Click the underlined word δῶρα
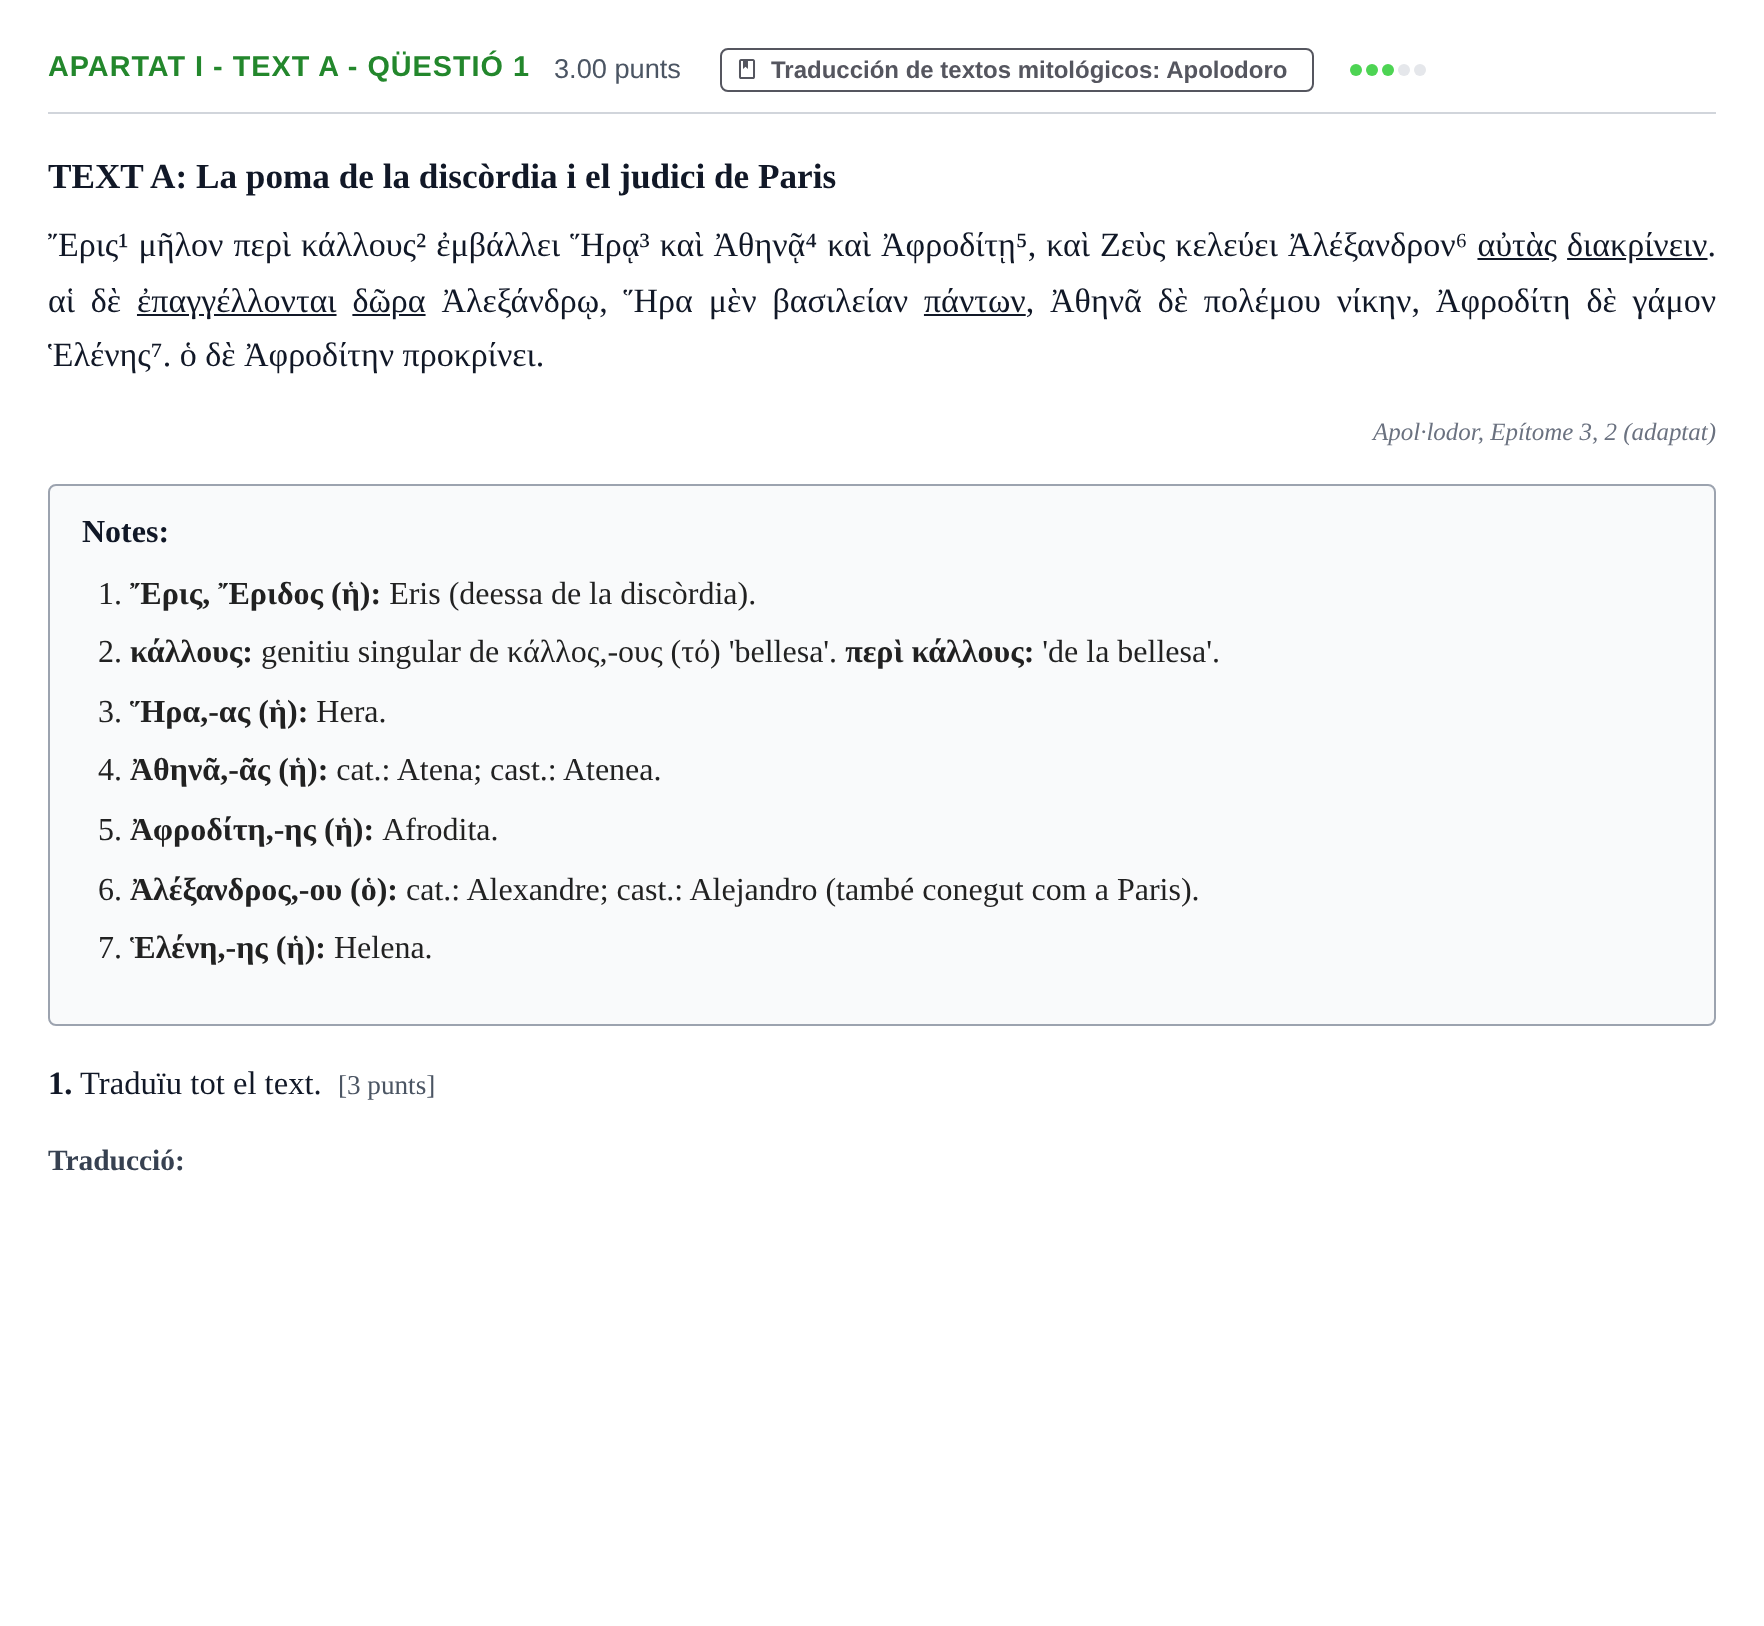Image resolution: width=1764 pixels, height=1626 pixels. [389, 301]
